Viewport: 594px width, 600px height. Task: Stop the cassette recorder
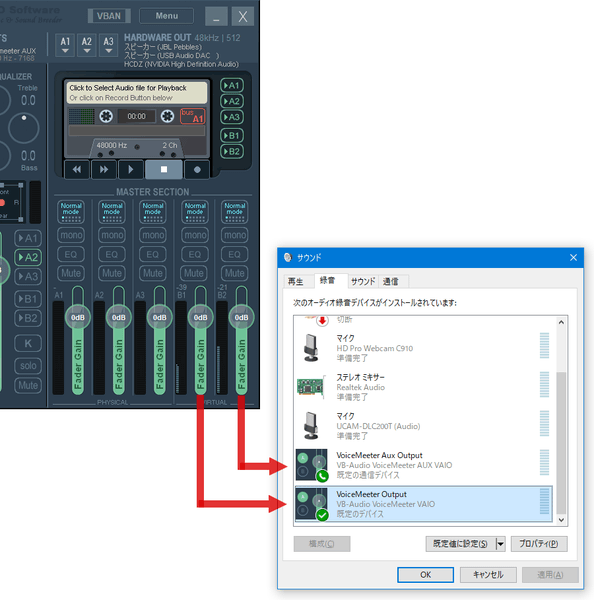(x=164, y=170)
